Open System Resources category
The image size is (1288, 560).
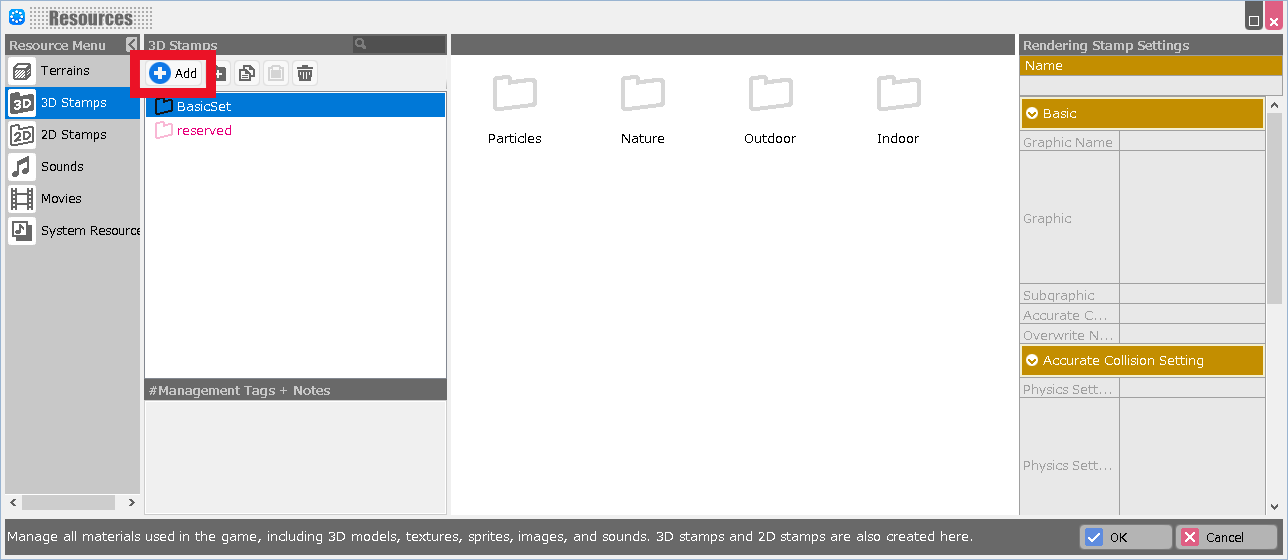click(x=90, y=231)
